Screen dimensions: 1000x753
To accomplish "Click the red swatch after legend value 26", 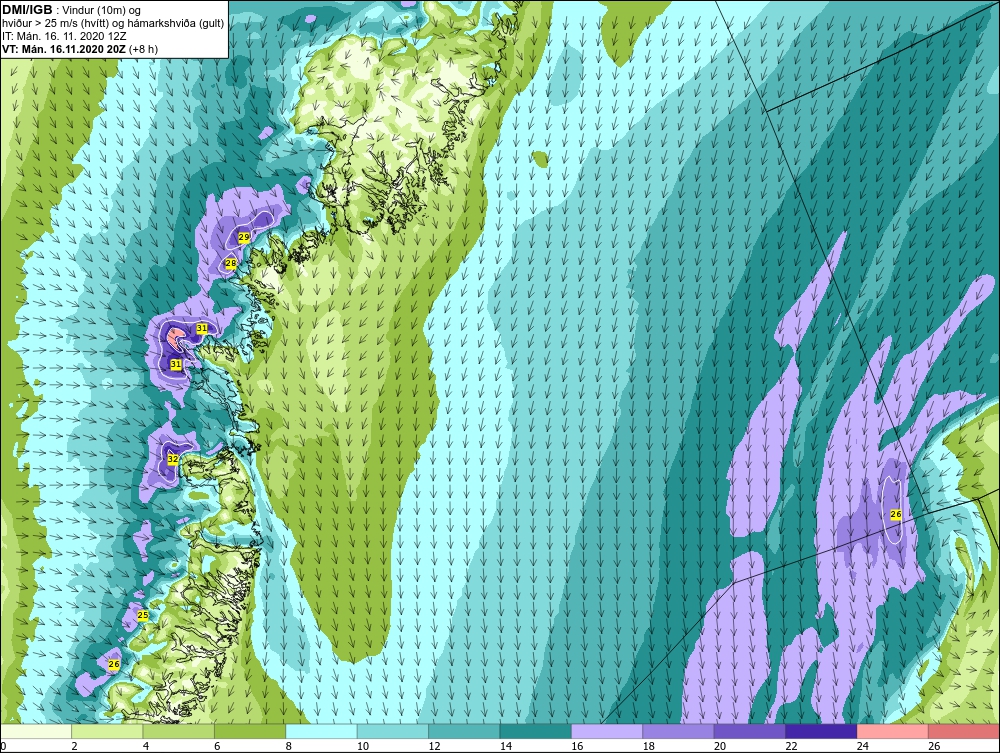I will click(x=964, y=731).
